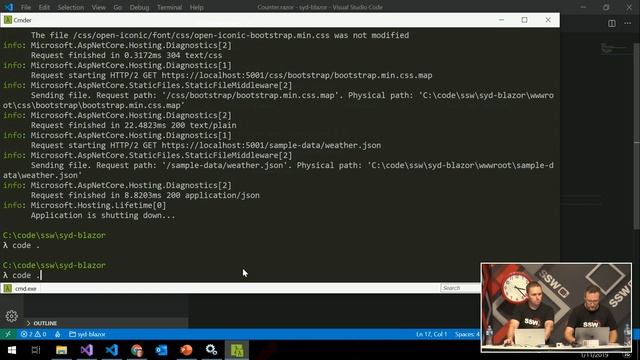Screen dimensions: 640x360
Task: Click the 'was not modified' log line
Action: click(x=220, y=36)
